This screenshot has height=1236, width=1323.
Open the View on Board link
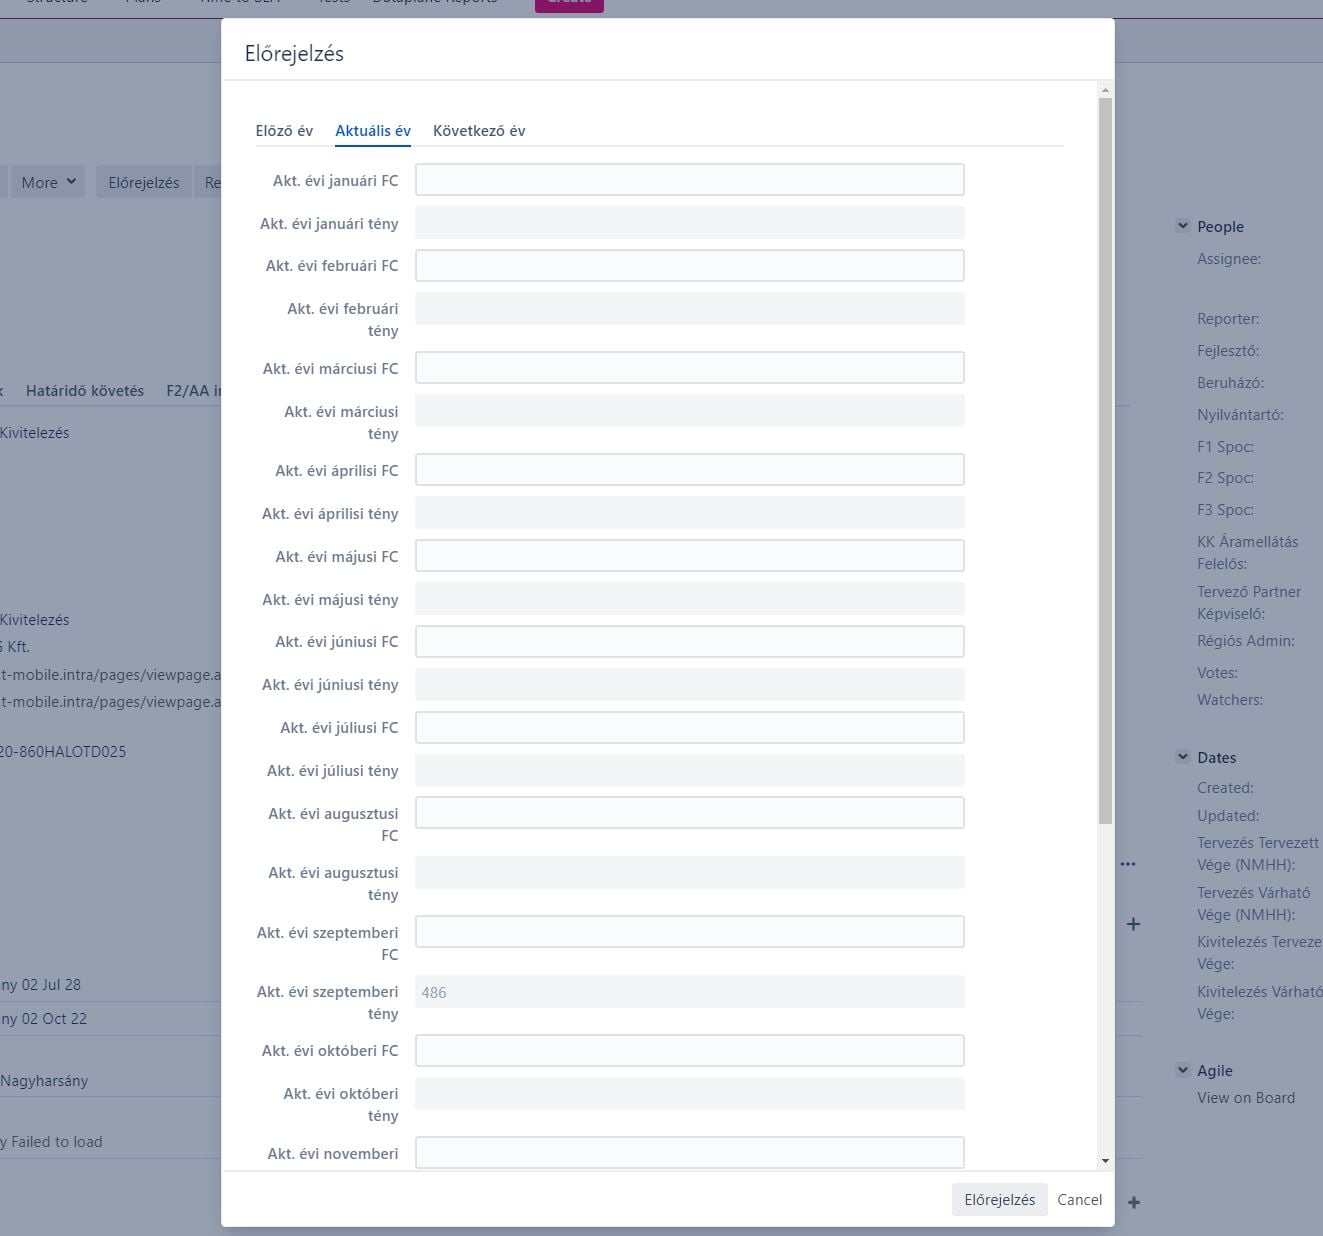tap(1246, 1098)
